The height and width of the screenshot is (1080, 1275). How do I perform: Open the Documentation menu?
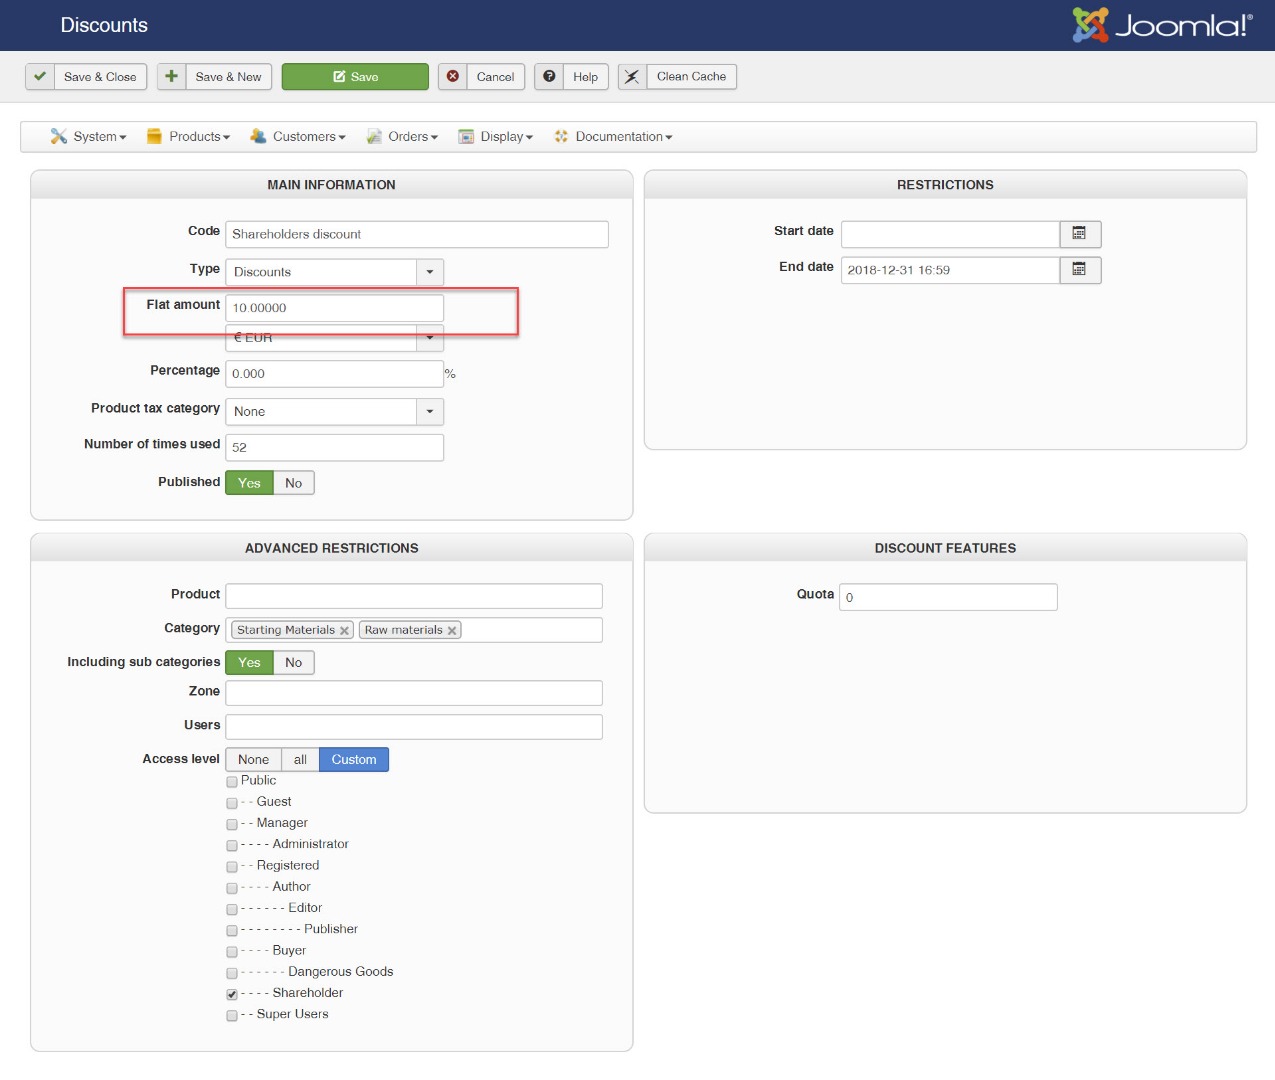613,137
